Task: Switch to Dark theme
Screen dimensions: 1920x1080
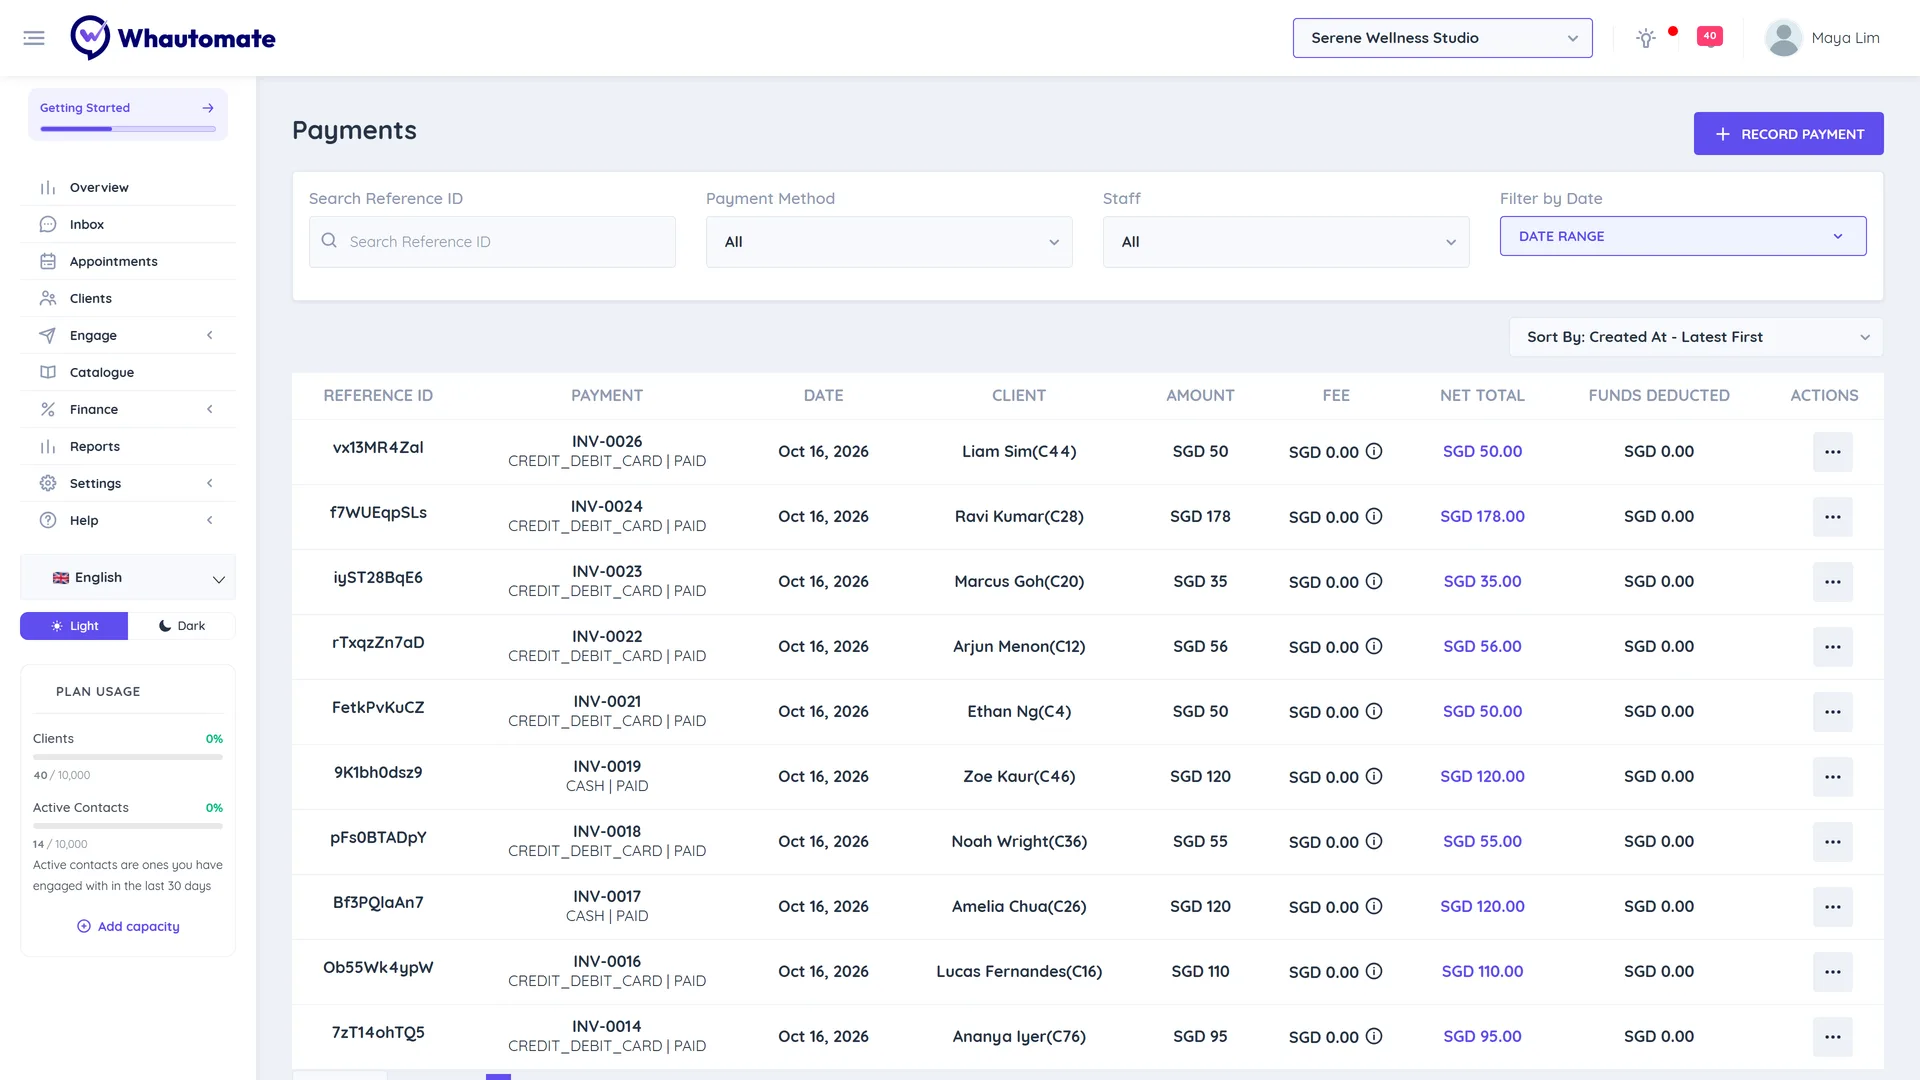Action: (182, 626)
